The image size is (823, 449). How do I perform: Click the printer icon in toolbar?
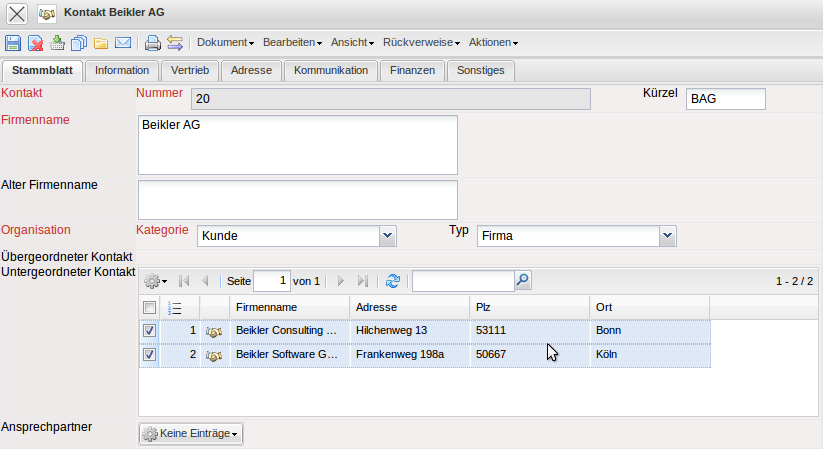152,43
